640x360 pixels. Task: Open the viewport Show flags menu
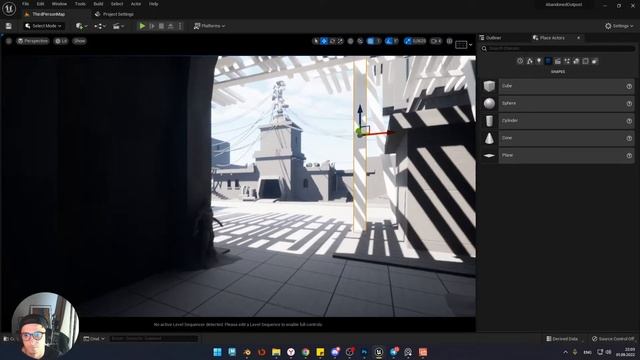point(80,41)
